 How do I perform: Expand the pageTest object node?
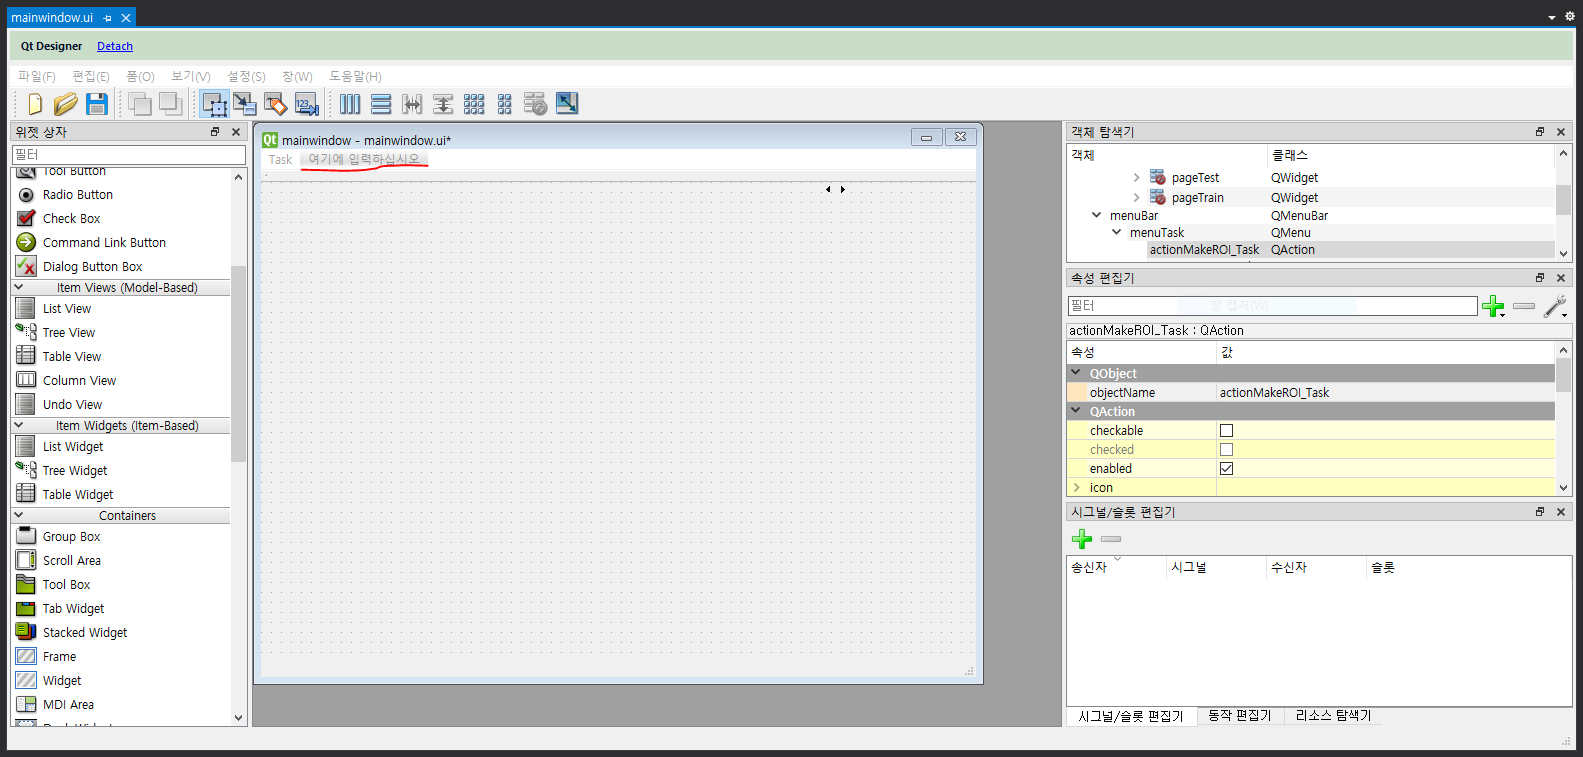1136,177
